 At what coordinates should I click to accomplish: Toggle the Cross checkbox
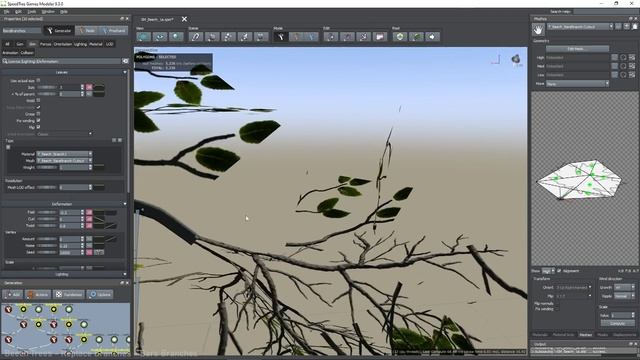tap(38, 114)
